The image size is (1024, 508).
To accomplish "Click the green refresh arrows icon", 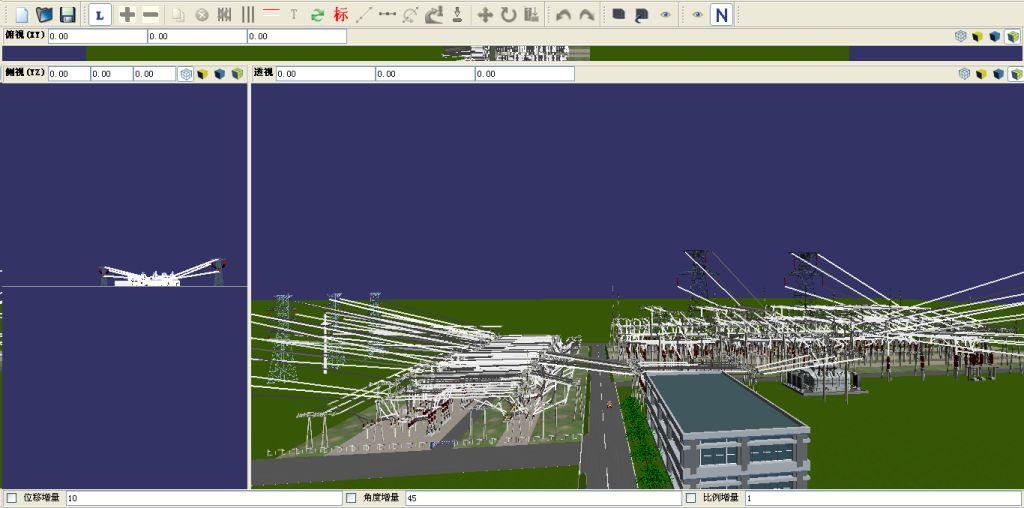I will point(317,15).
